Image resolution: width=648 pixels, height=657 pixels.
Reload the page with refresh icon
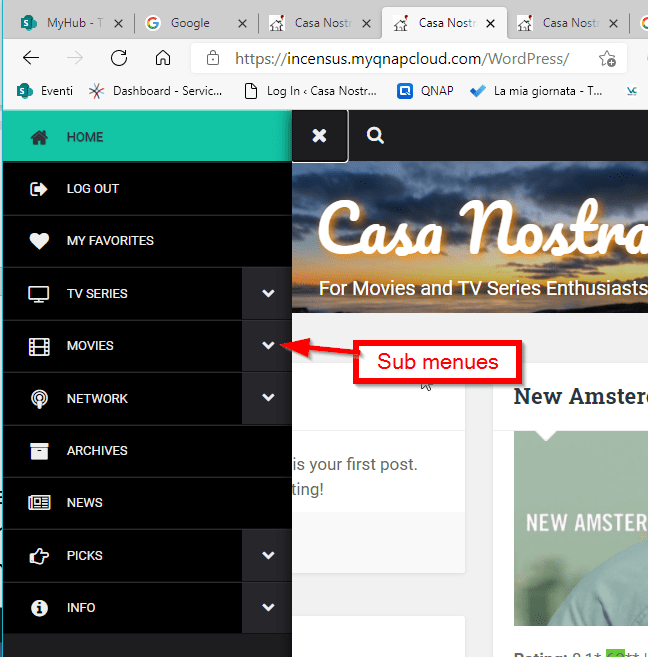pos(119,58)
